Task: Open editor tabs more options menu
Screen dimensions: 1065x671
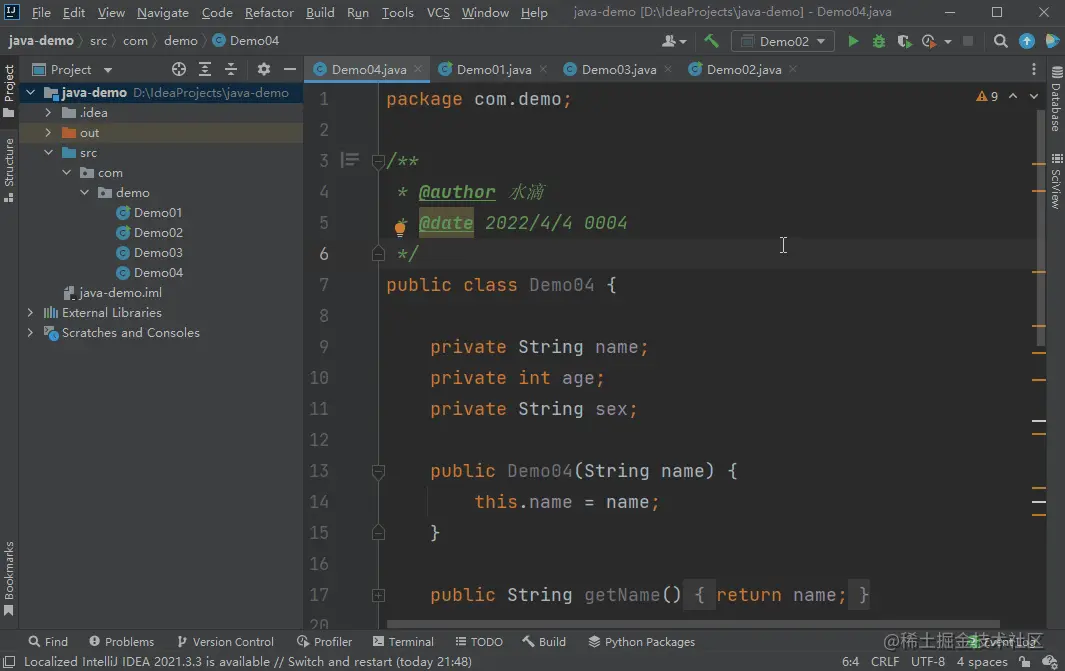Action: coord(1034,69)
